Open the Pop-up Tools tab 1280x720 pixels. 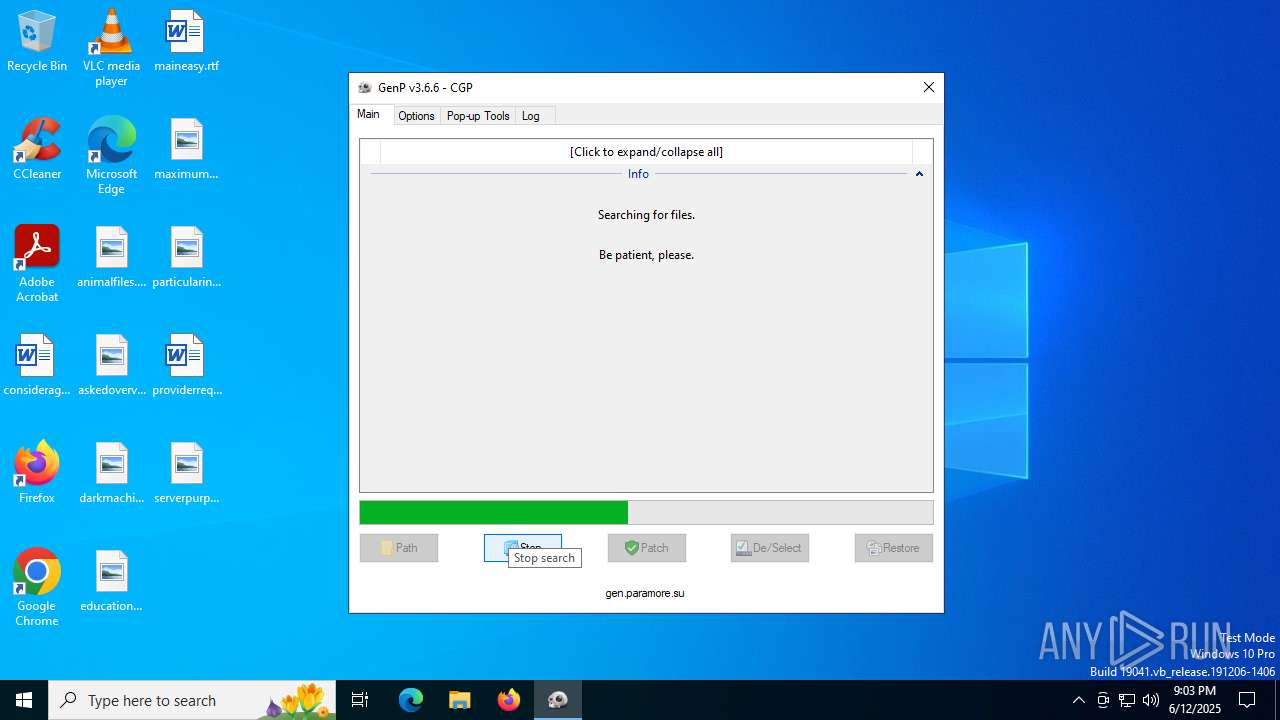(x=478, y=116)
